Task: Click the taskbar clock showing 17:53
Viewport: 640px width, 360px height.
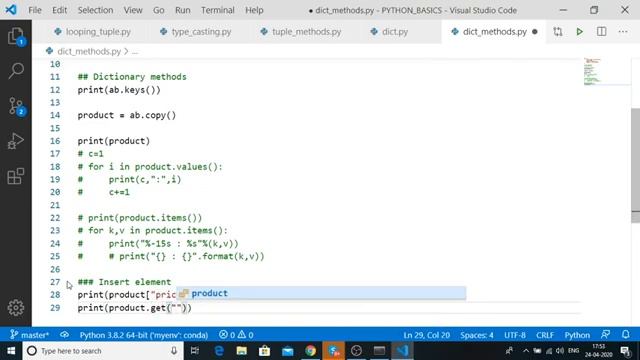Action: pos(598,351)
